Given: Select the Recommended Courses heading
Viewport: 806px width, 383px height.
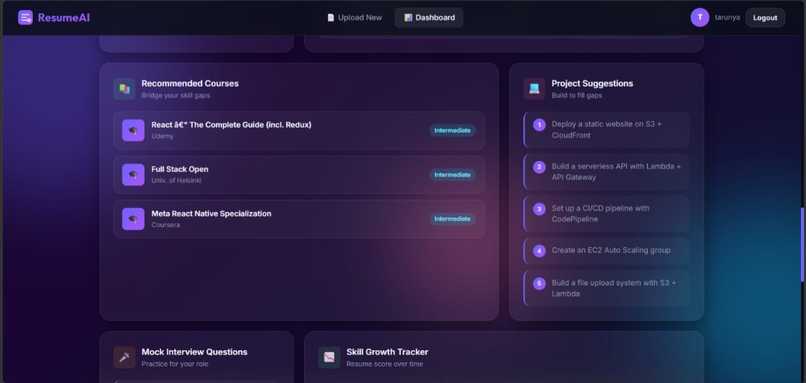Looking at the screenshot, I should (x=190, y=83).
